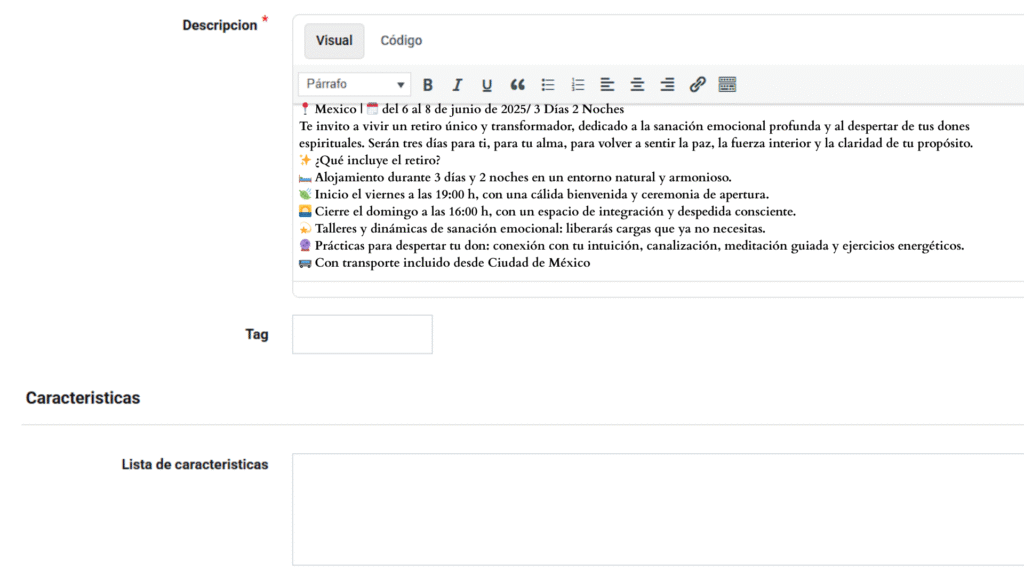This screenshot has width=1024, height=576.
Task: Switch to the Código tab
Action: click(x=401, y=41)
